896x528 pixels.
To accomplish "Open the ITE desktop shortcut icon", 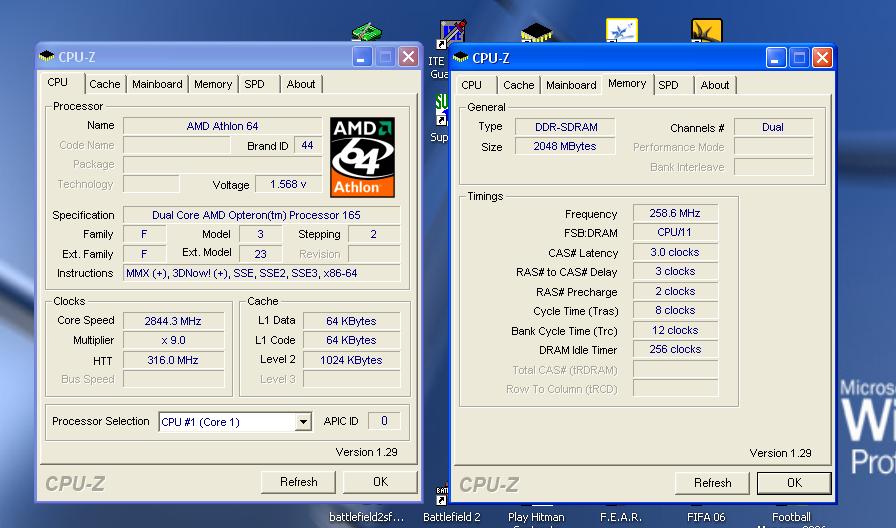I will (x=453, y=35).
